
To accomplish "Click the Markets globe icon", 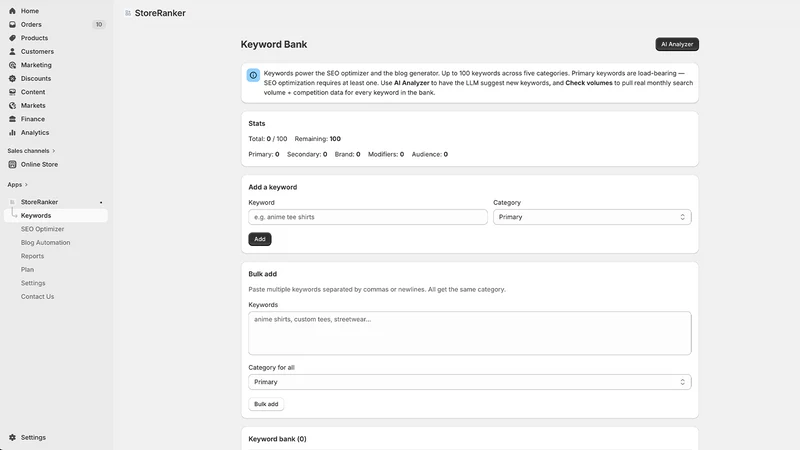I will tap(12, 106).
